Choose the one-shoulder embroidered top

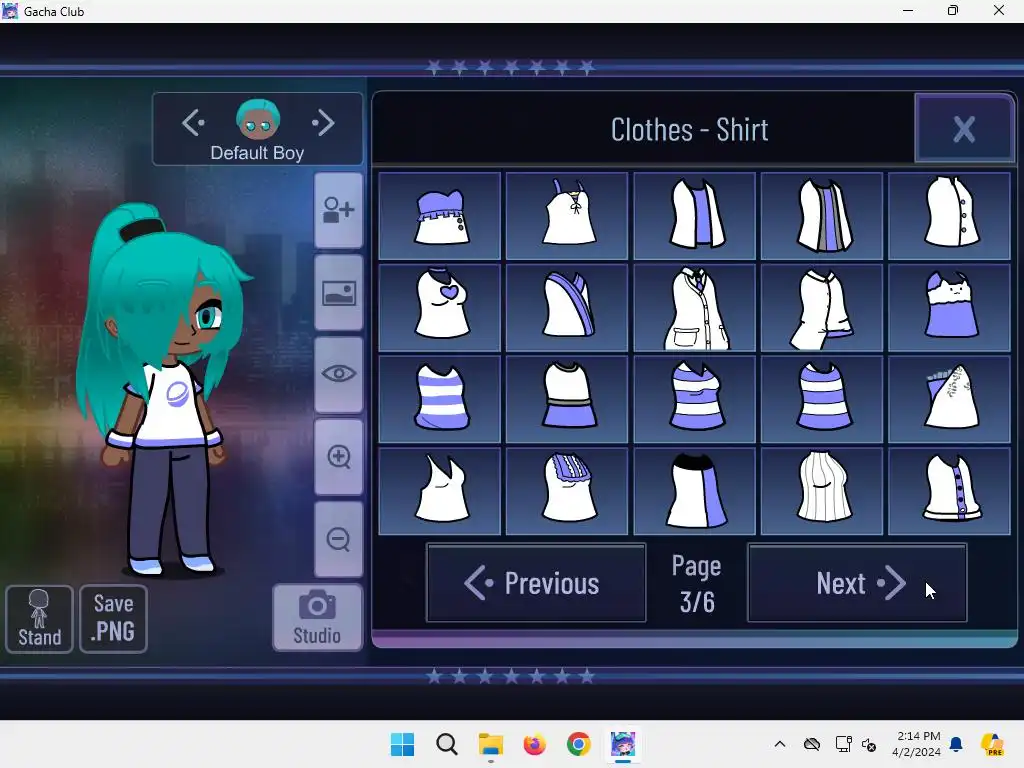pyautogui.click(x=950, y=399)
